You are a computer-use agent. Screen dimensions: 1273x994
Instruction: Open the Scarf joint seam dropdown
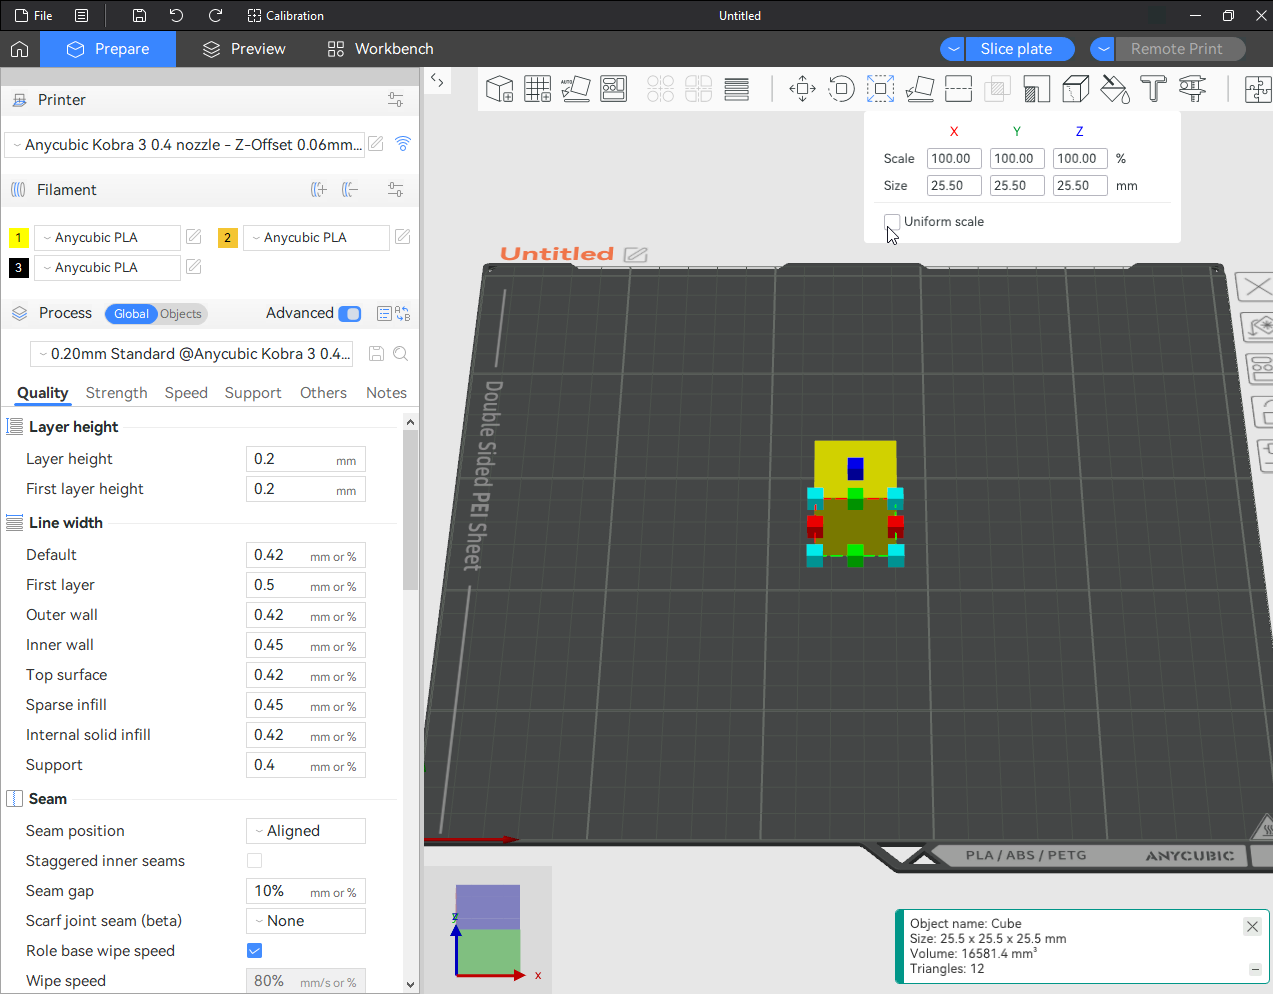[x=306, y=921]
